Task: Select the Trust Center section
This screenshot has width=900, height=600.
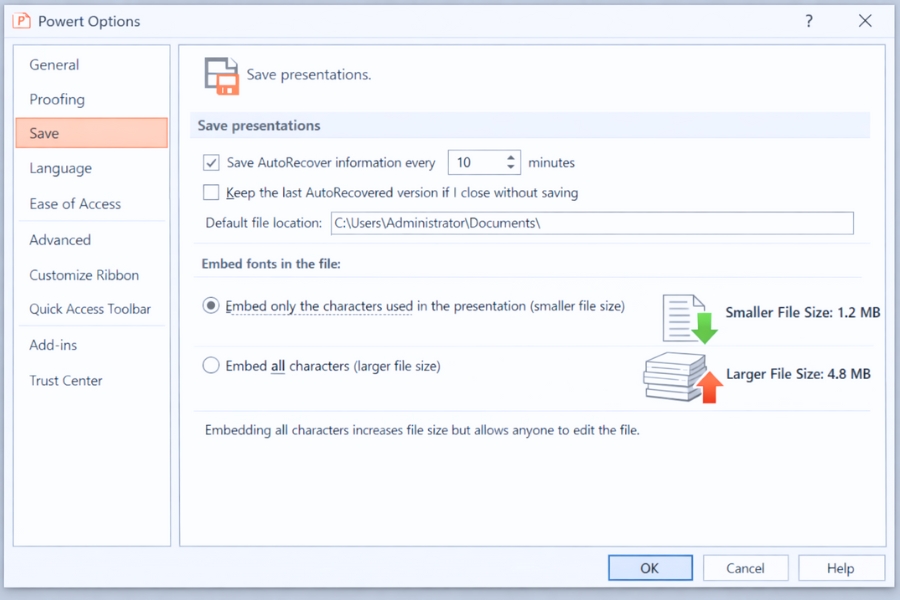Action: (x=66, y=380)
